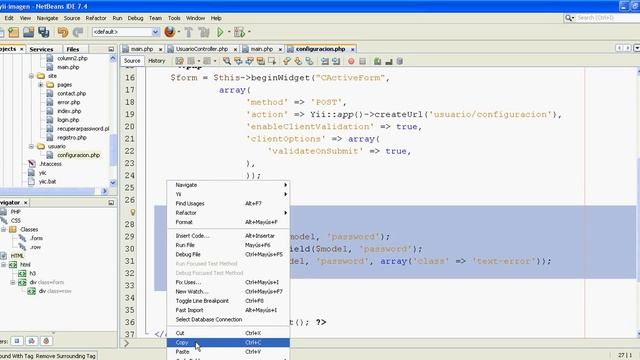Click the Open Project toolbar icon
The width and height of the screenshot is (640, 360).
tap(29, 32)
